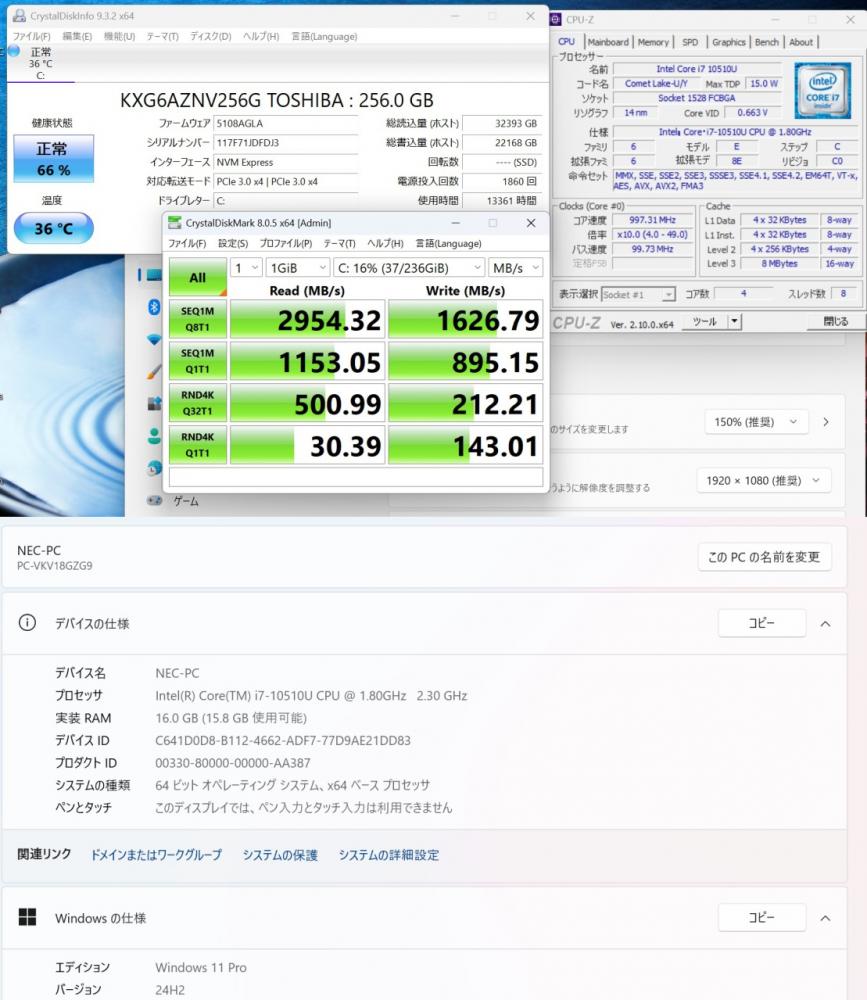Click the CPU-Z title bar icon
This screenshot has width=867, height=1000.
[556, 19]
